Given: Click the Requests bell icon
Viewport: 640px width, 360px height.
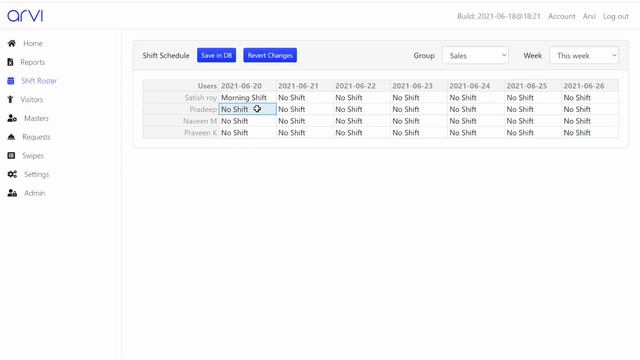Looking at the screenshot, I should tap(11, 137).
